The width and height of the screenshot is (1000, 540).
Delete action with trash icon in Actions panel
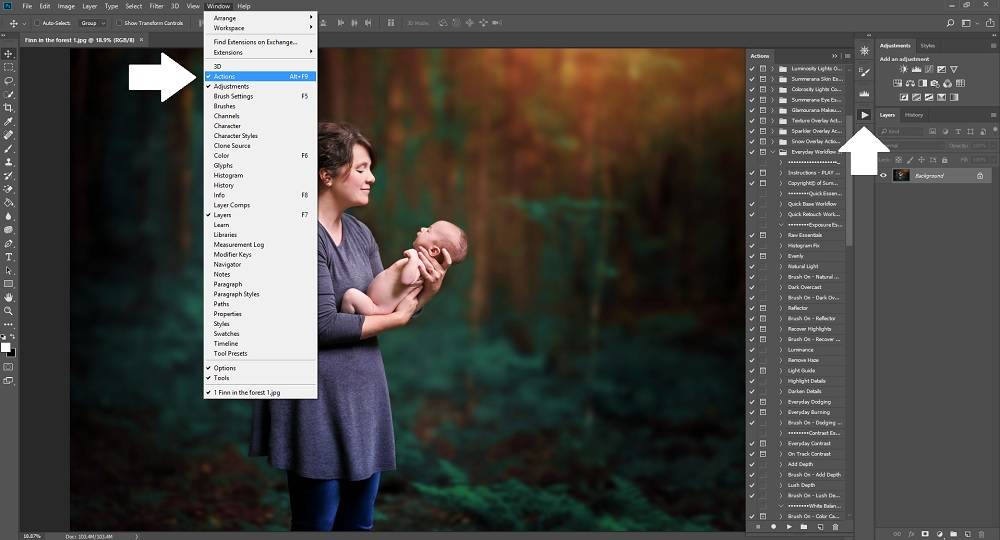835,527
